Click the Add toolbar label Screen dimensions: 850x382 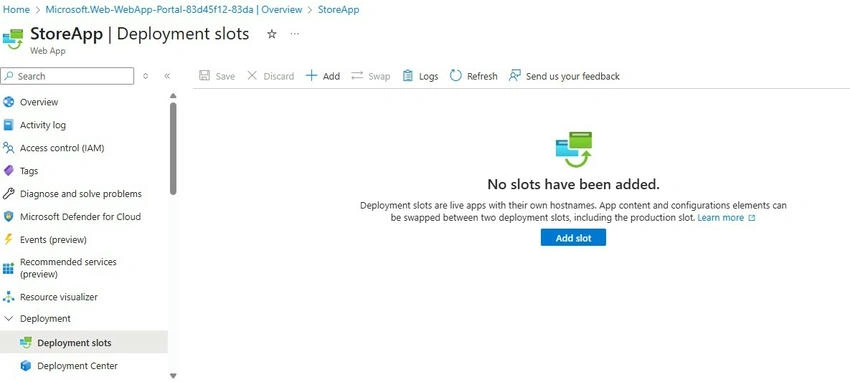(331, 76)
